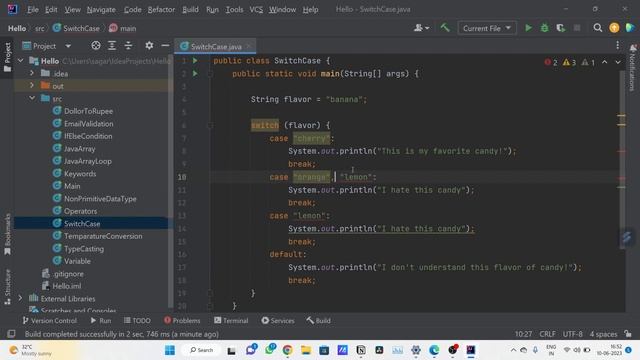The height and width of the screenshot is (360, 640).
Task: Open Current File run configuration dropdown
Action: (487, 28)
